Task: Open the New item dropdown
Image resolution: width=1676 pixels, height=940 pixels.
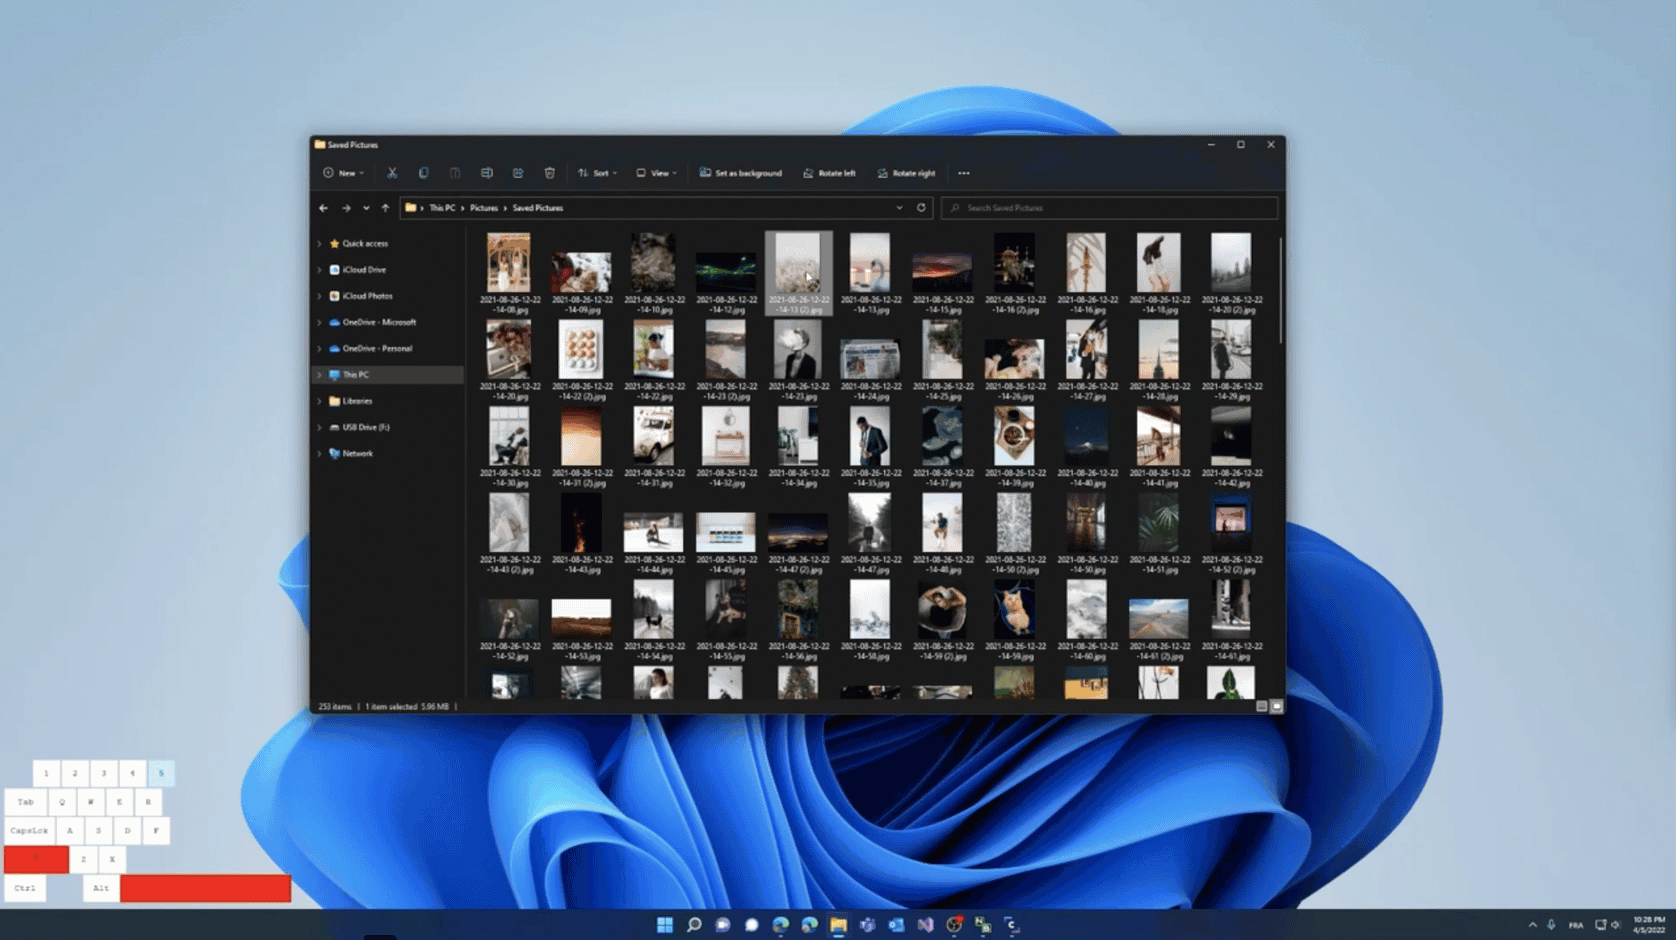Action: pyautogui.click(x=343, y=173)
